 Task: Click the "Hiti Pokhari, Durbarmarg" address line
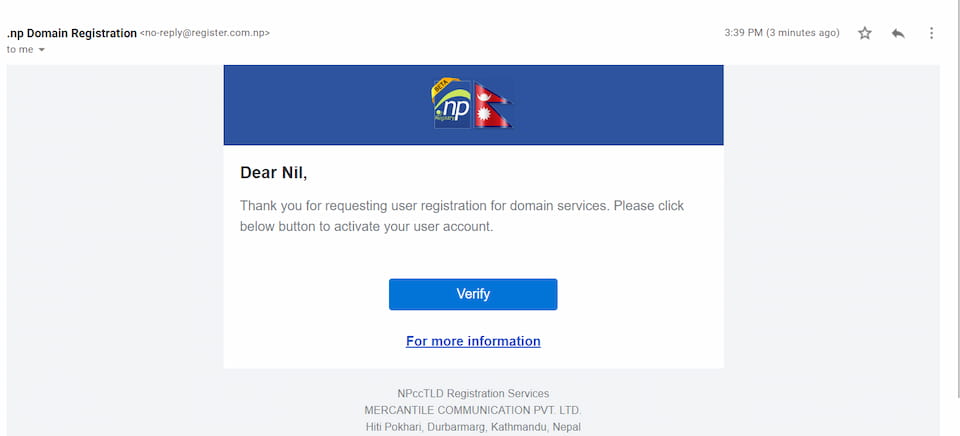click(x=473, y=427)
